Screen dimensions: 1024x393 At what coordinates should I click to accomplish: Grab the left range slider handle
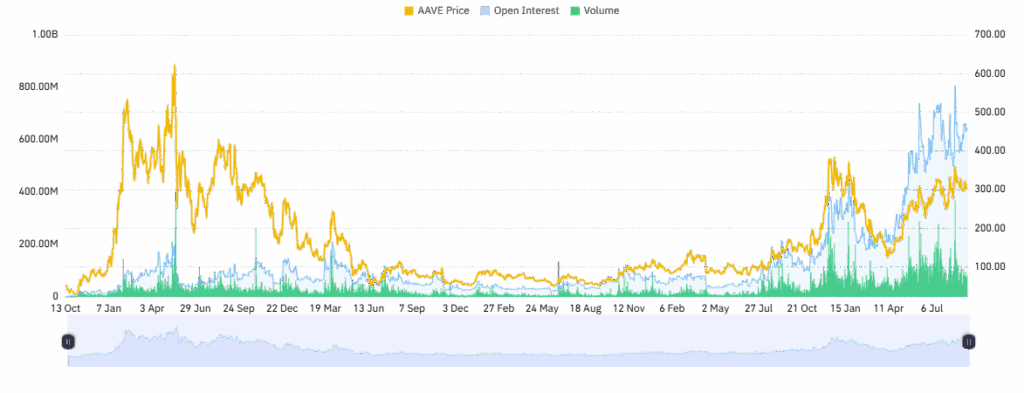point(68,341)
